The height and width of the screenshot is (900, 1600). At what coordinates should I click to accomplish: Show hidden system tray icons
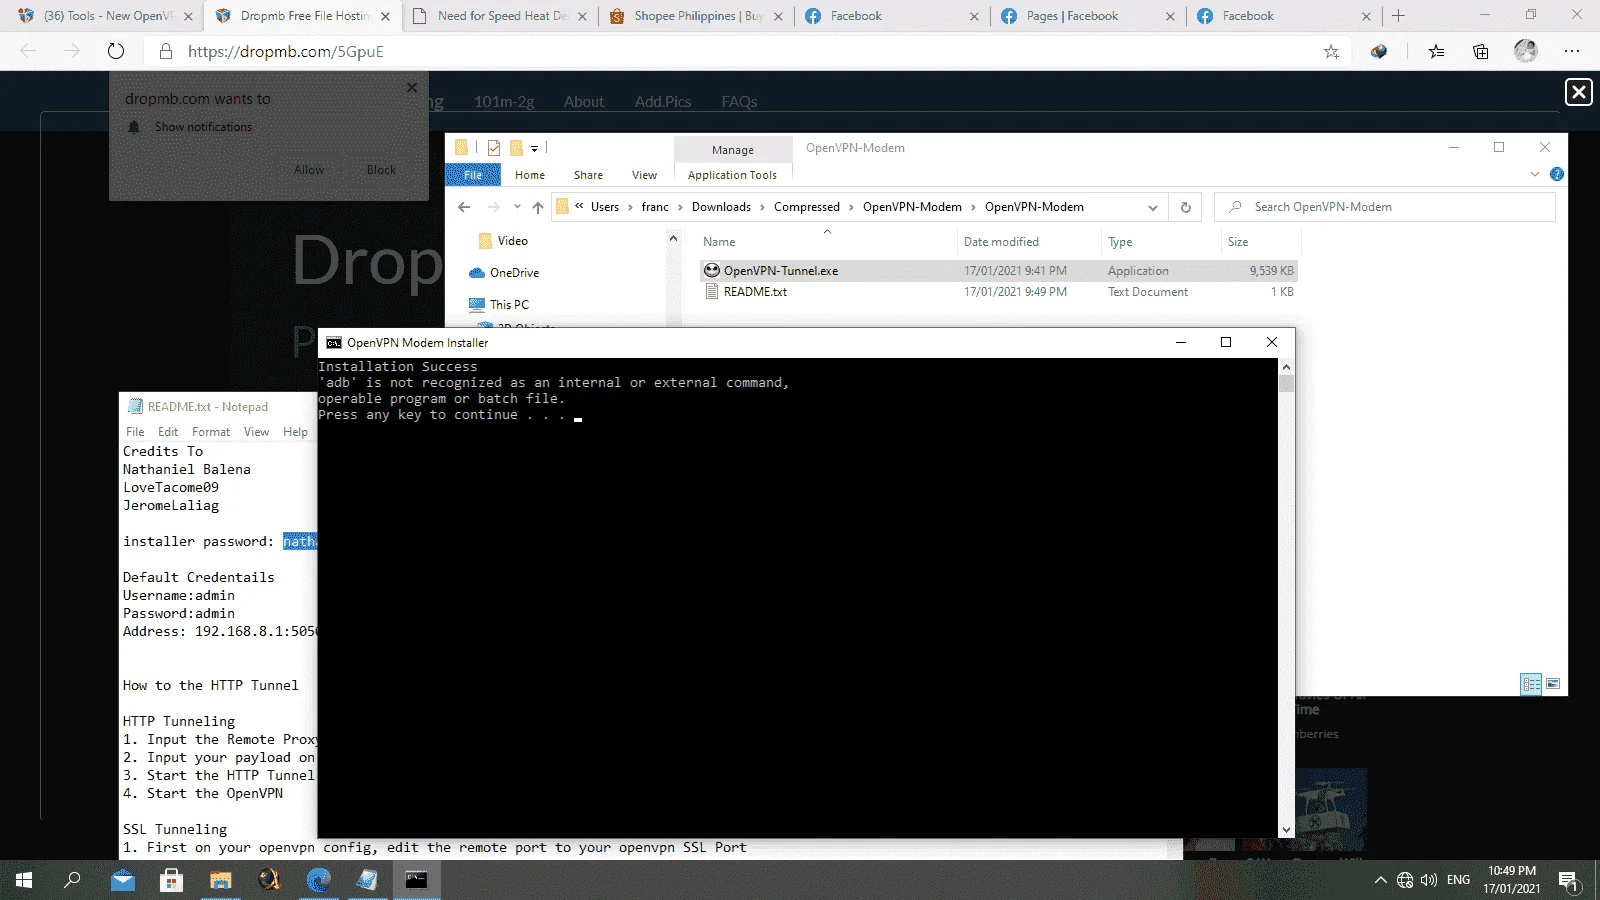1381,880
